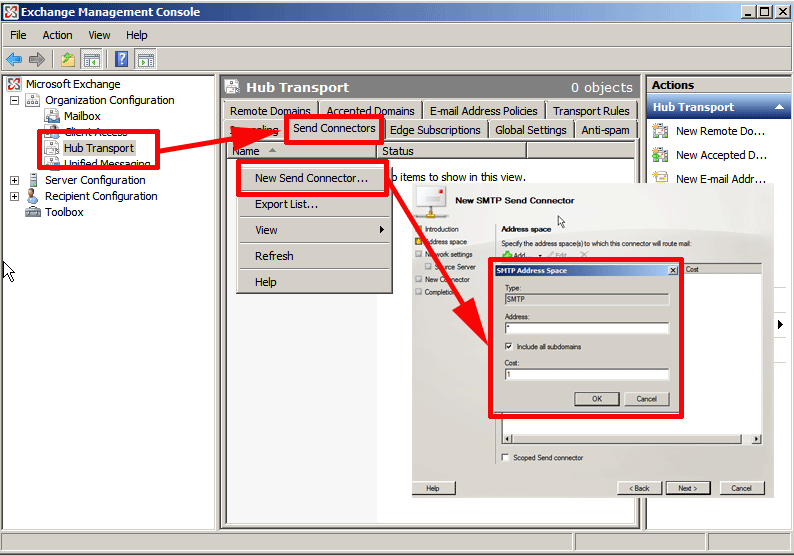Switch to the Global Settings tab
Screen dimensions: 794x556
pos(531,130)
